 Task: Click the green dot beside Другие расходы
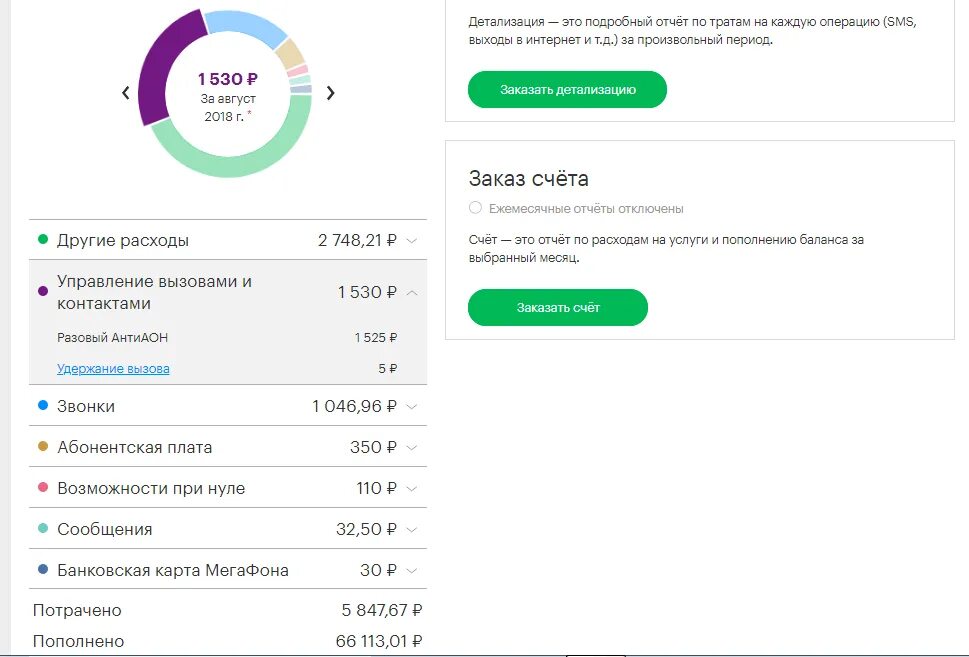coord(43,240)
